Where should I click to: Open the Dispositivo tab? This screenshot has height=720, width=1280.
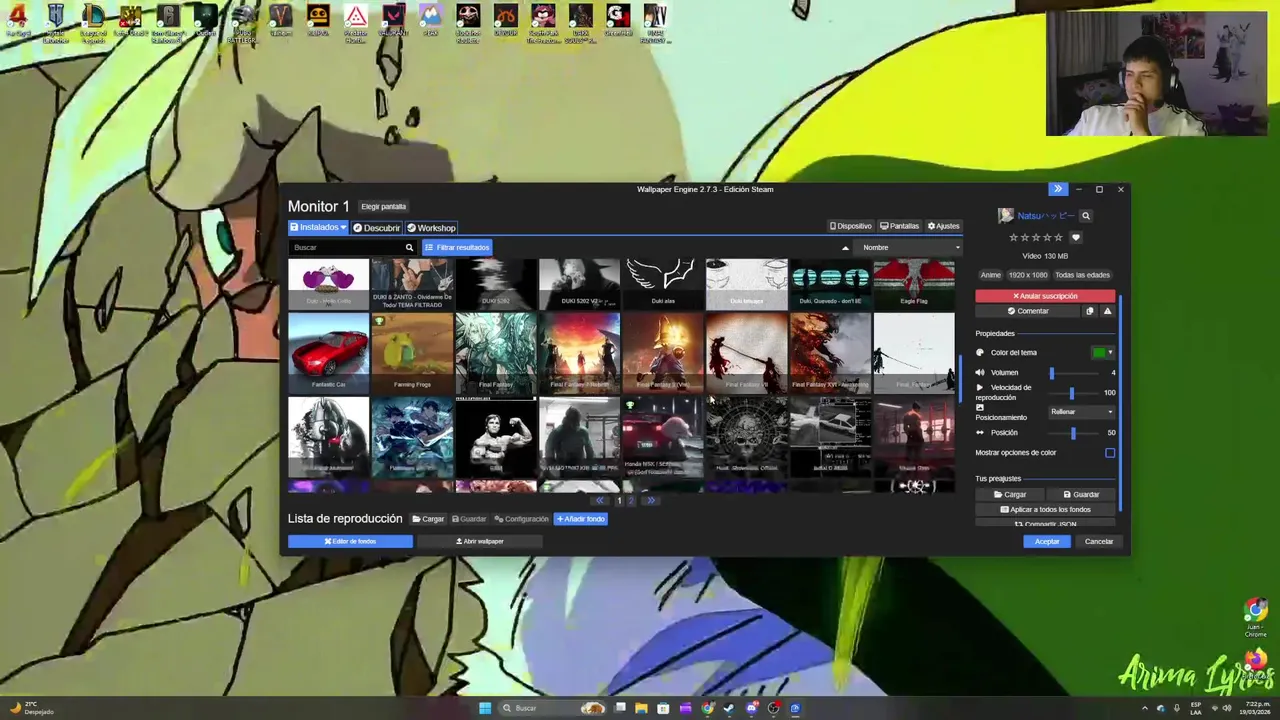point(851,226)
